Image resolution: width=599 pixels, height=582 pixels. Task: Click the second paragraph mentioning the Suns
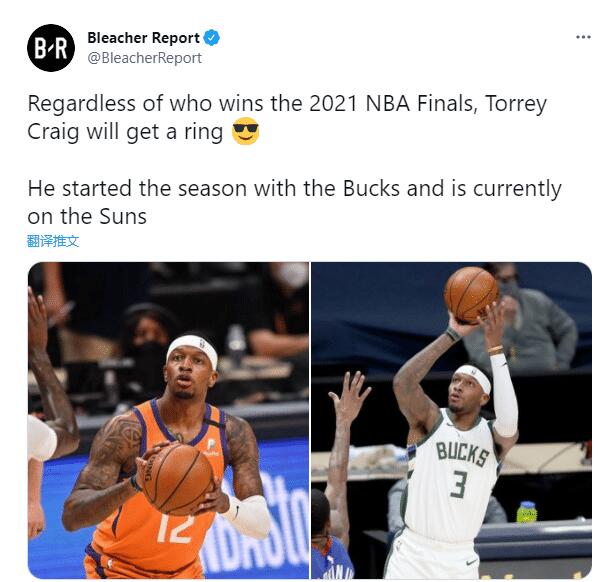(295, 202)
